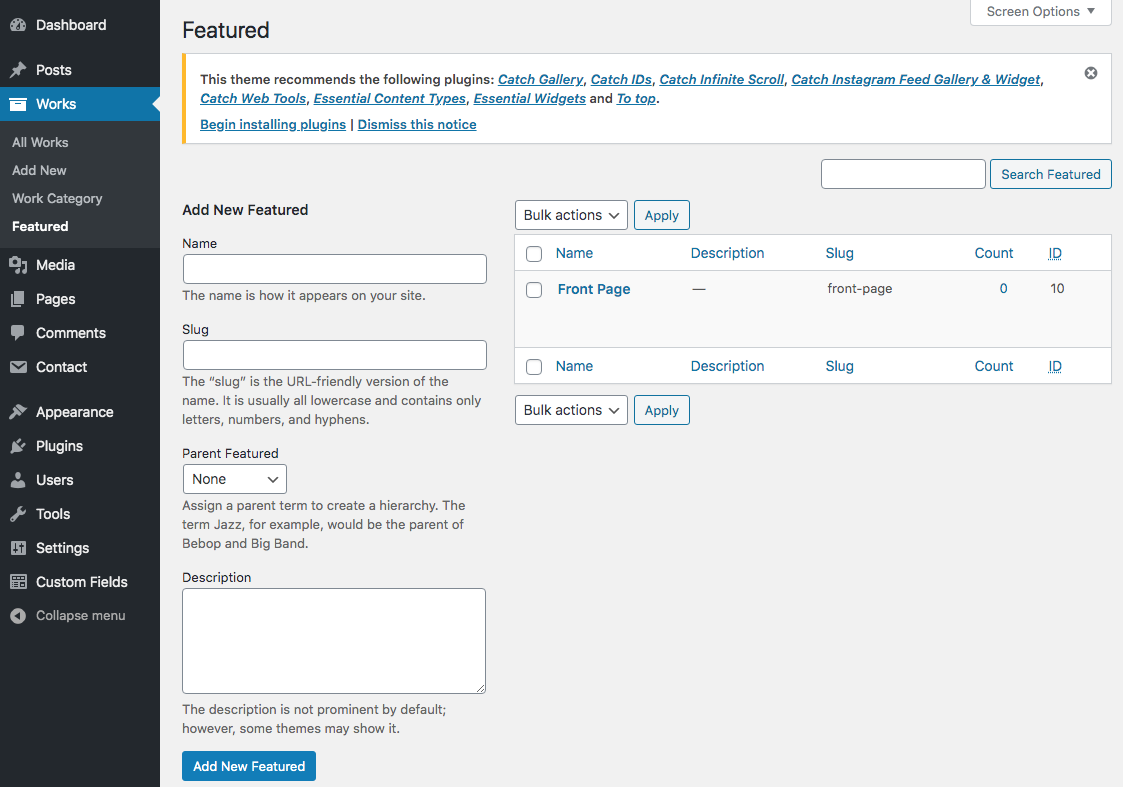Focus the Name input field

[x=334, y=269]
